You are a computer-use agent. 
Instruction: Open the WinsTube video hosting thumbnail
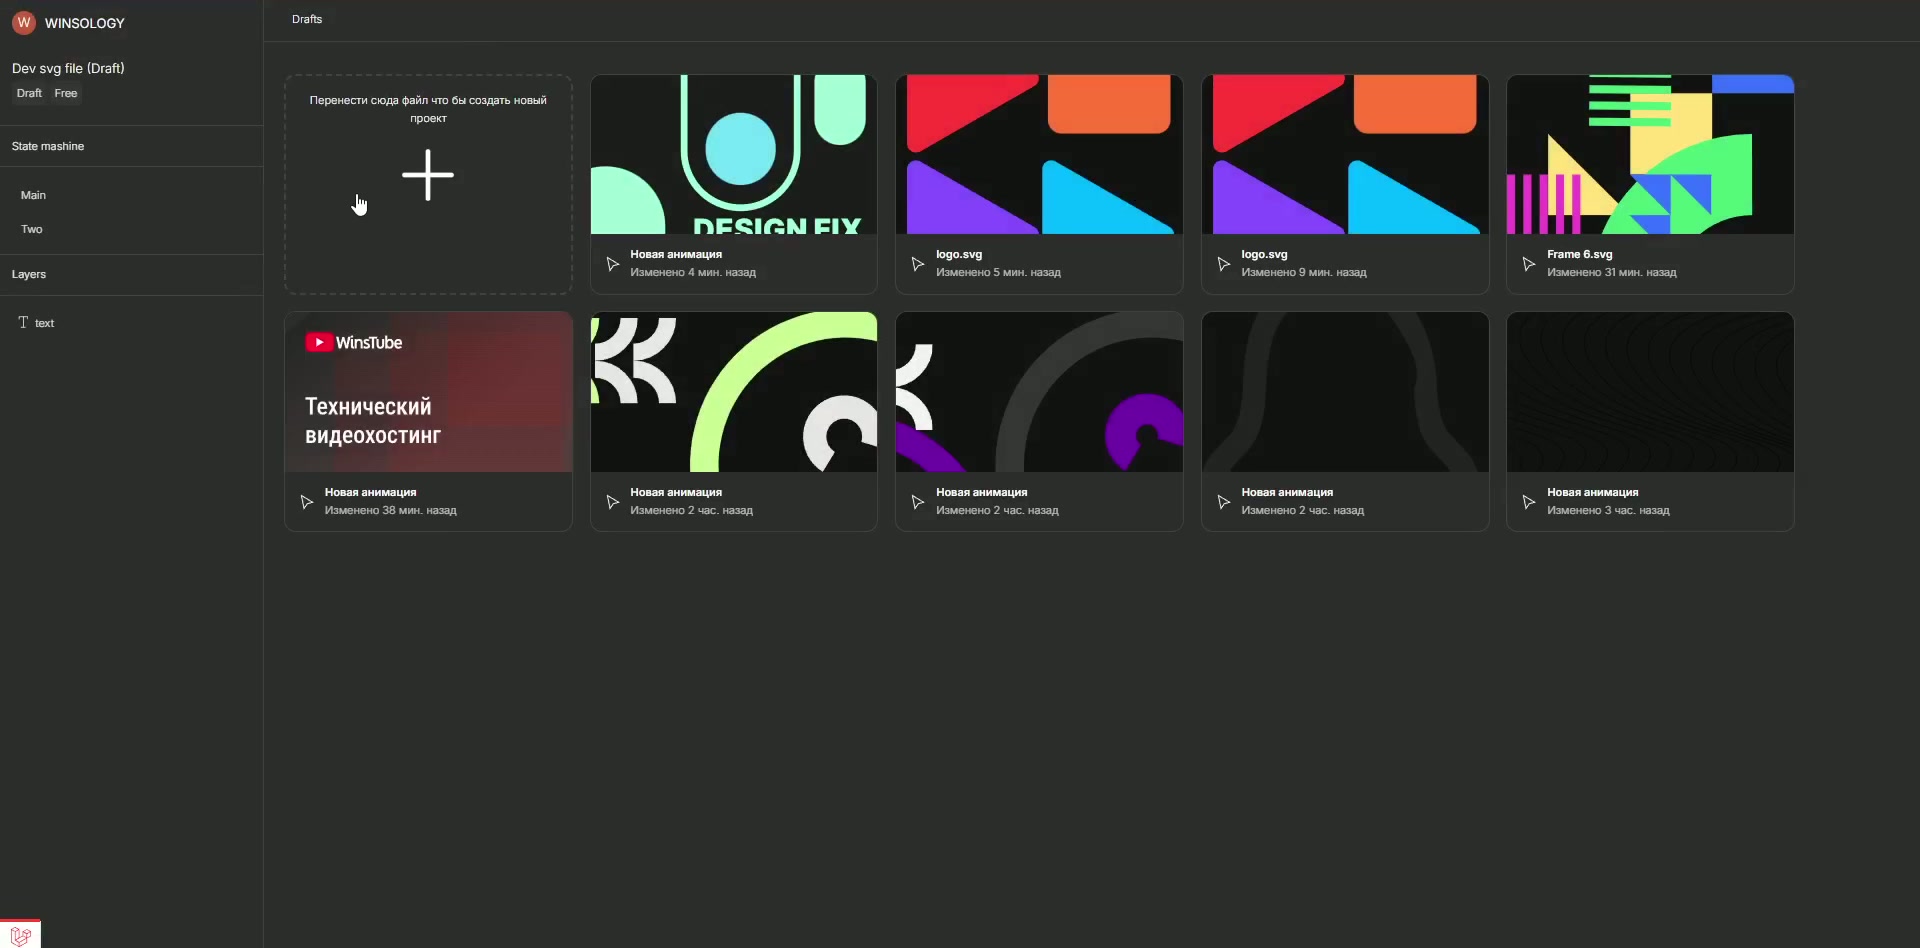click(428, 392)
